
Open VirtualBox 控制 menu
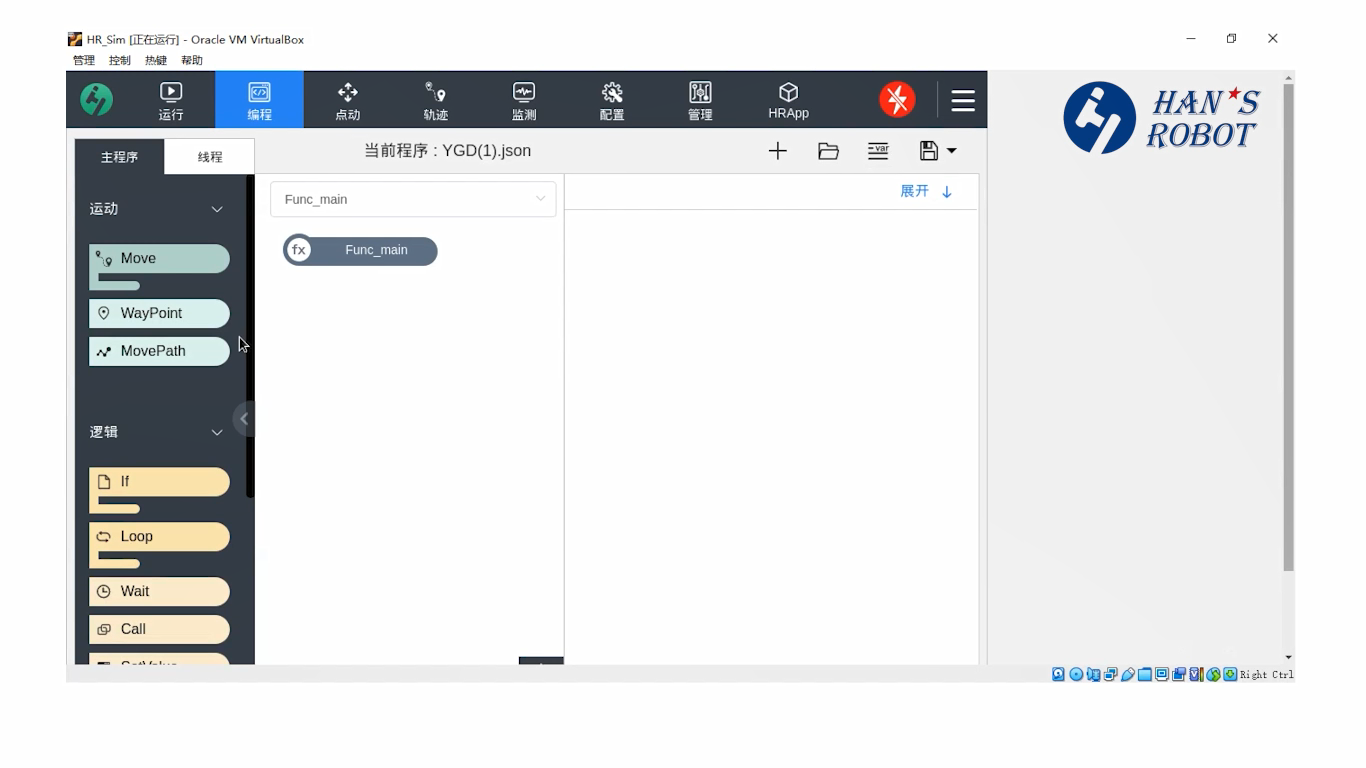click(x=120, y=60)
